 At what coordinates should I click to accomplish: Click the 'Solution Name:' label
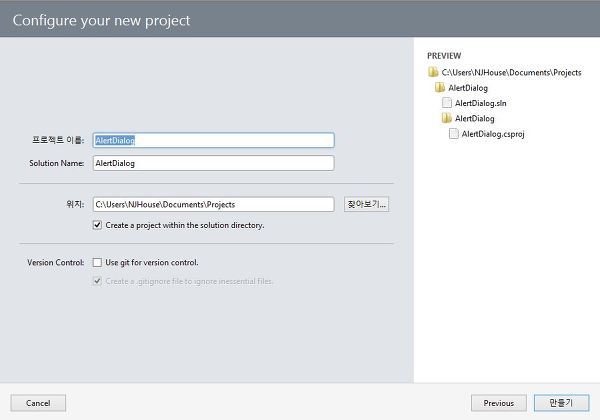(57, 163)
